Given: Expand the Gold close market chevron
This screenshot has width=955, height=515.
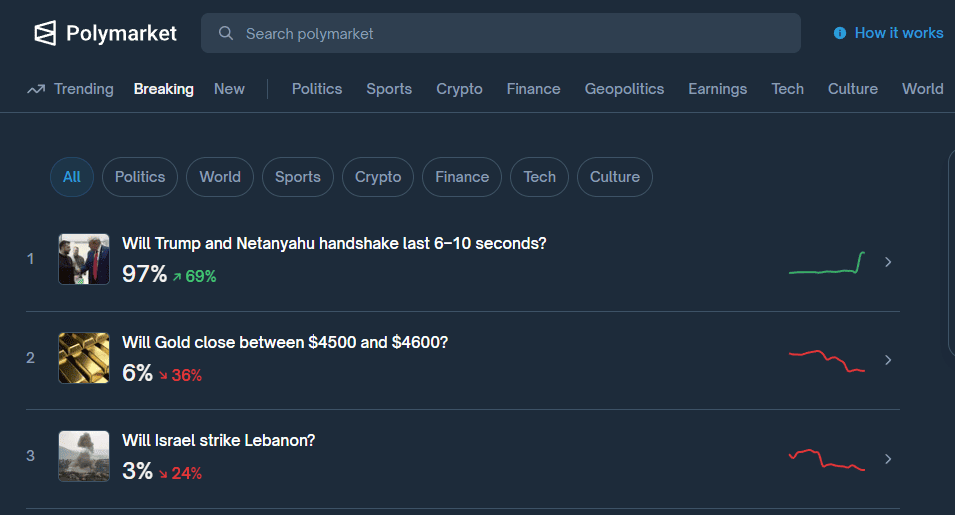Looking at the screenshot, I should point(888,360).
